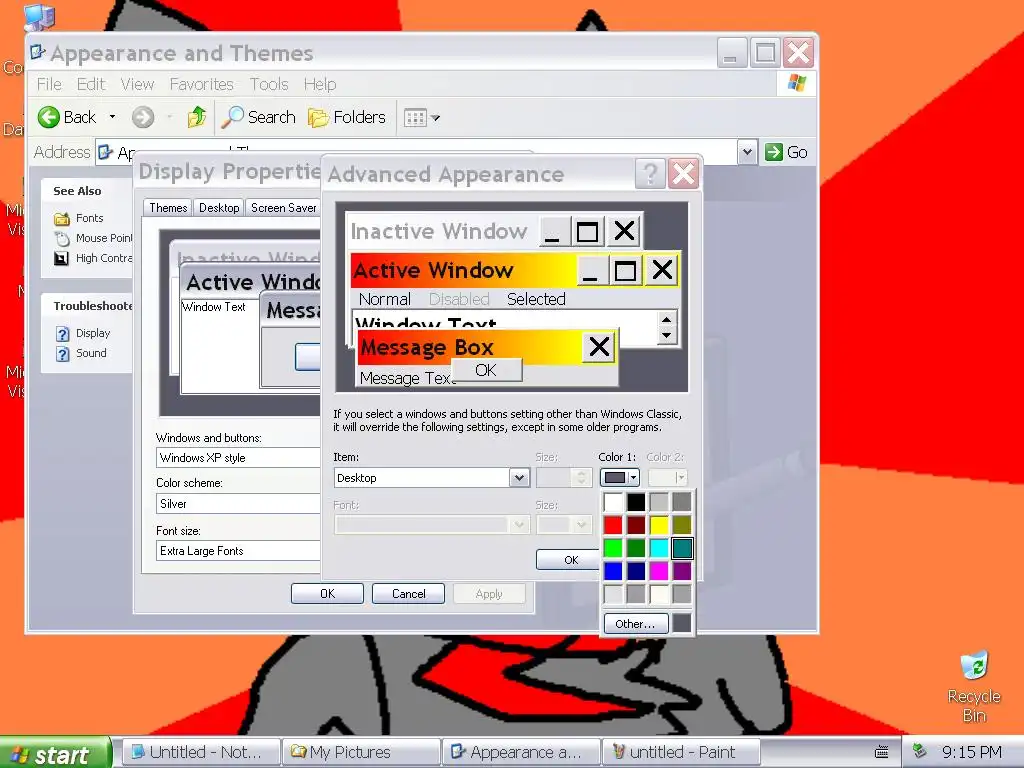Open the View menu

pyautogui.click(x=137, y=84)
